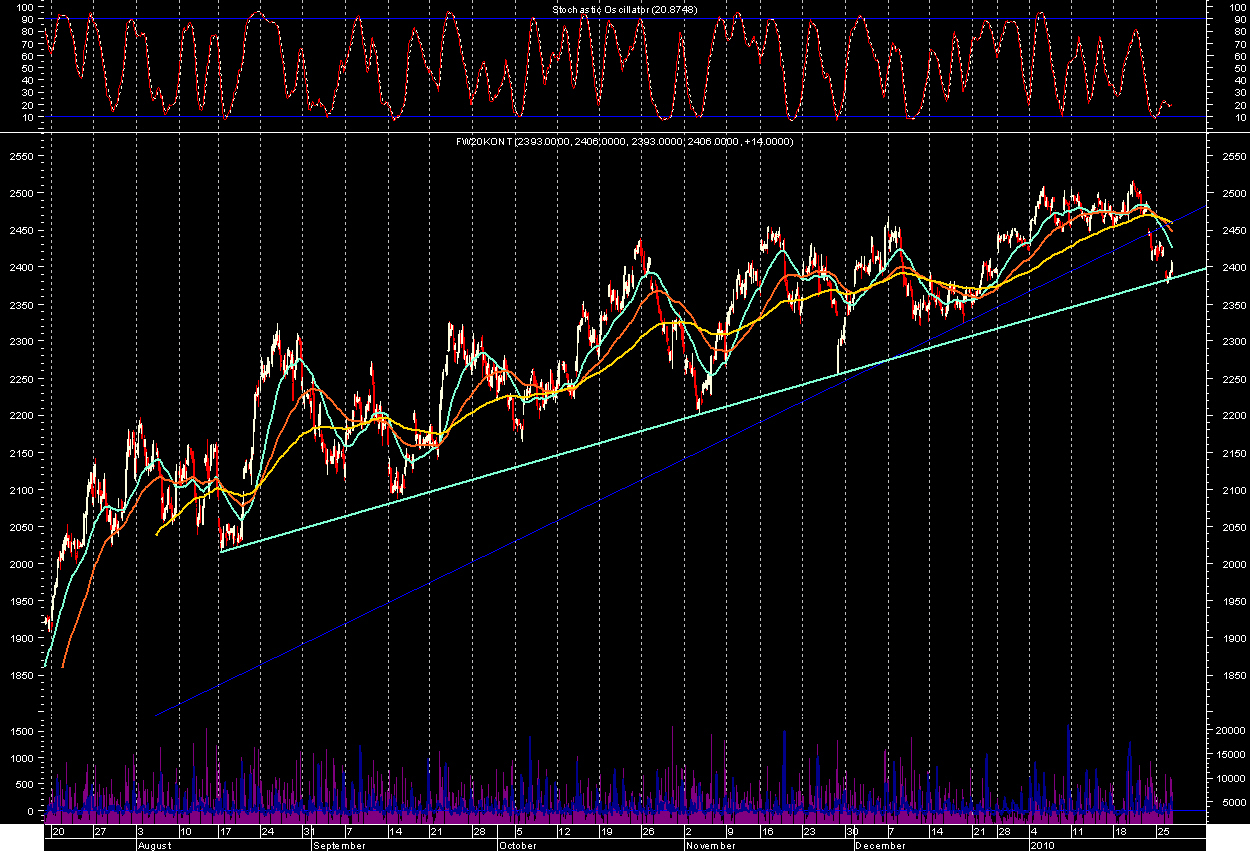Screen dimensions: 1250x851
Task: Click the 20000 label on the volume axis
Action: tap(1225, 732)
